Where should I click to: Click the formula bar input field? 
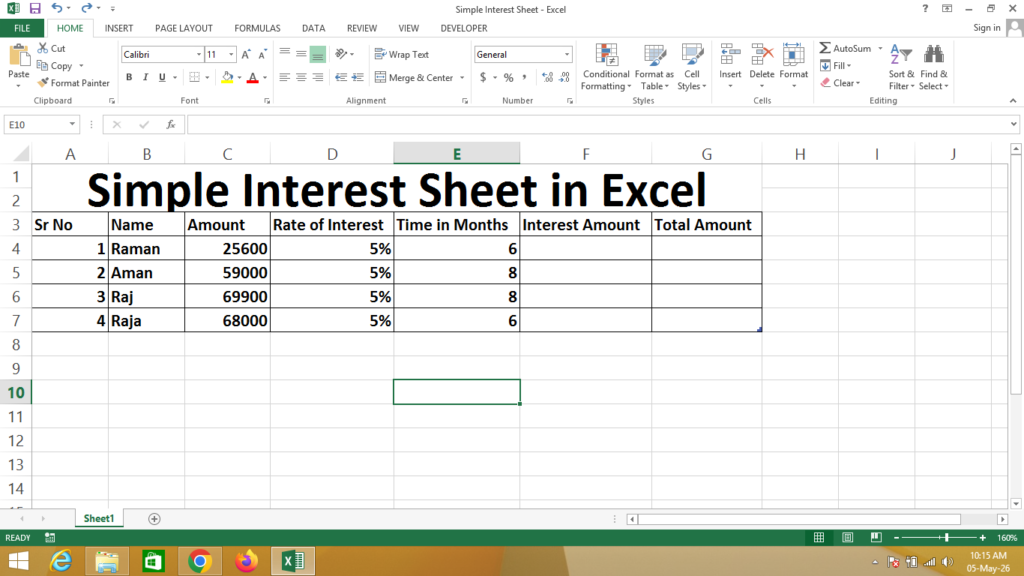[598, 124]
